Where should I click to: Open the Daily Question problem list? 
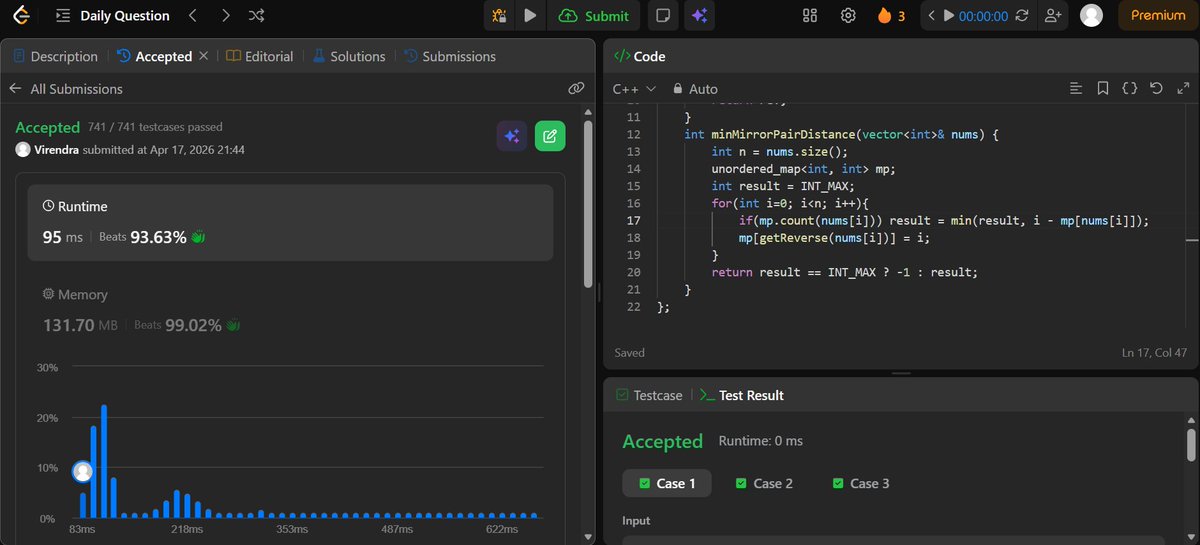pyautogui.click(x=113, y=15)
